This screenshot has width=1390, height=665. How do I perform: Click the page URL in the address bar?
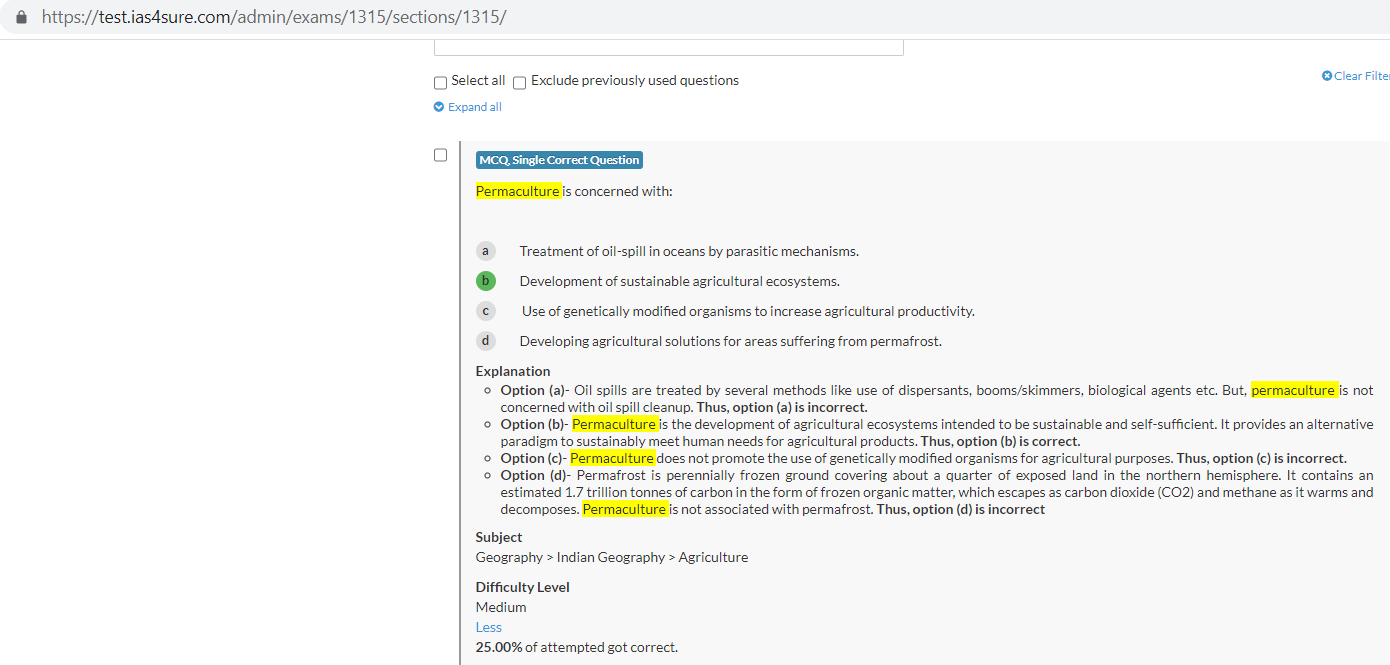[x=274, y=17]
